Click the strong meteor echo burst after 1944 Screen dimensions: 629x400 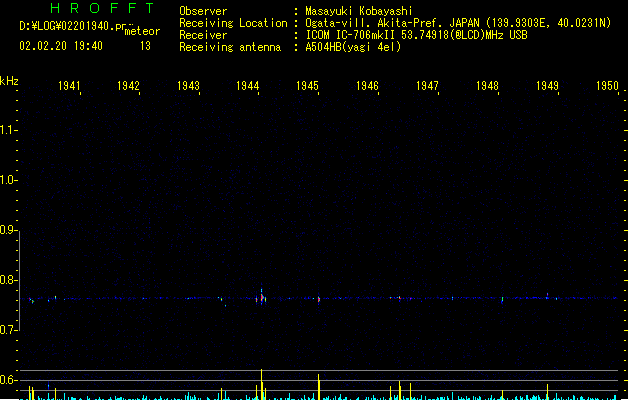click(261, 297)
